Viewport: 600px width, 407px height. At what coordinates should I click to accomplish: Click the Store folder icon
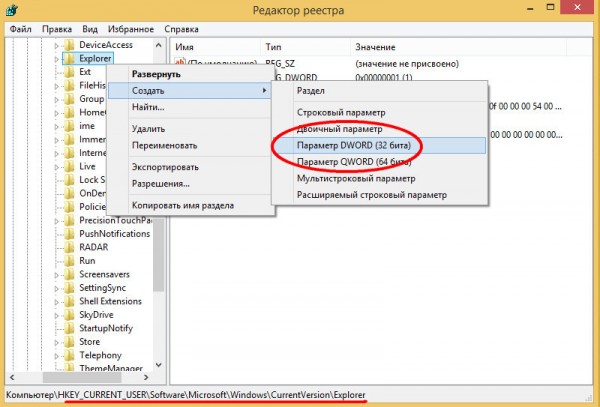coord(68,342)
